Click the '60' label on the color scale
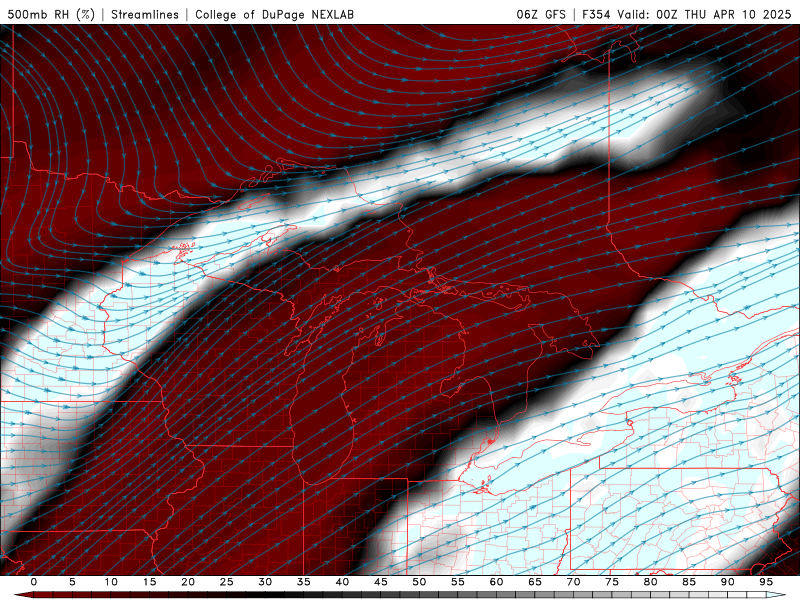 [x=496, y=582]
